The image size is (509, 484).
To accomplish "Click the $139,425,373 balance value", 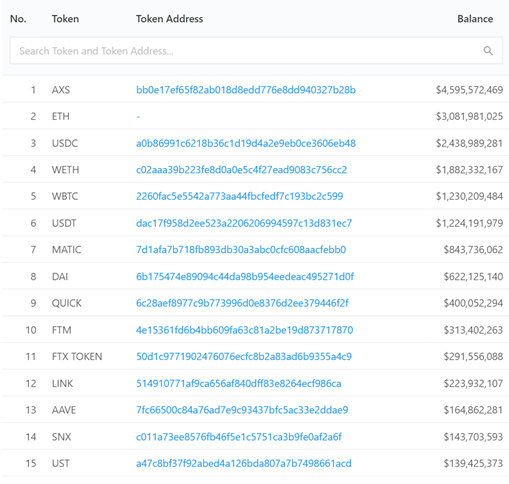I will pos(473,464).
